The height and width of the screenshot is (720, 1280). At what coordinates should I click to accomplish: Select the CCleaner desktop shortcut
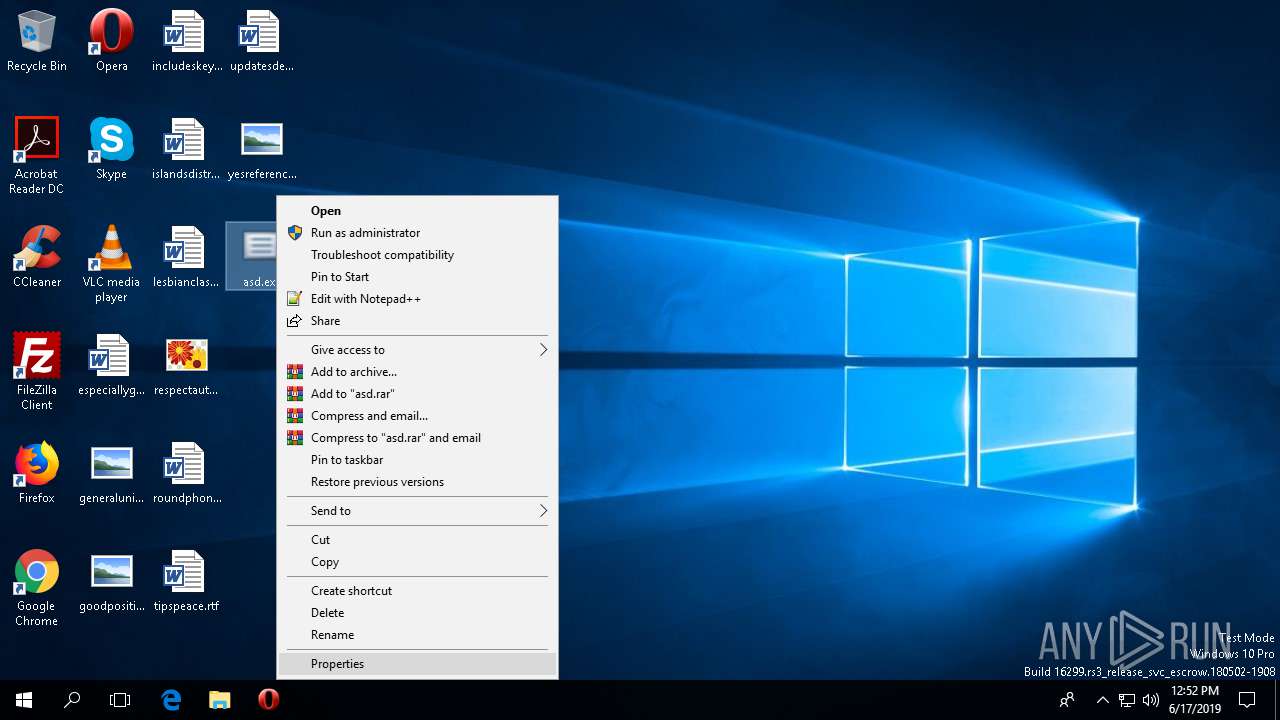(x=37, y=258)
